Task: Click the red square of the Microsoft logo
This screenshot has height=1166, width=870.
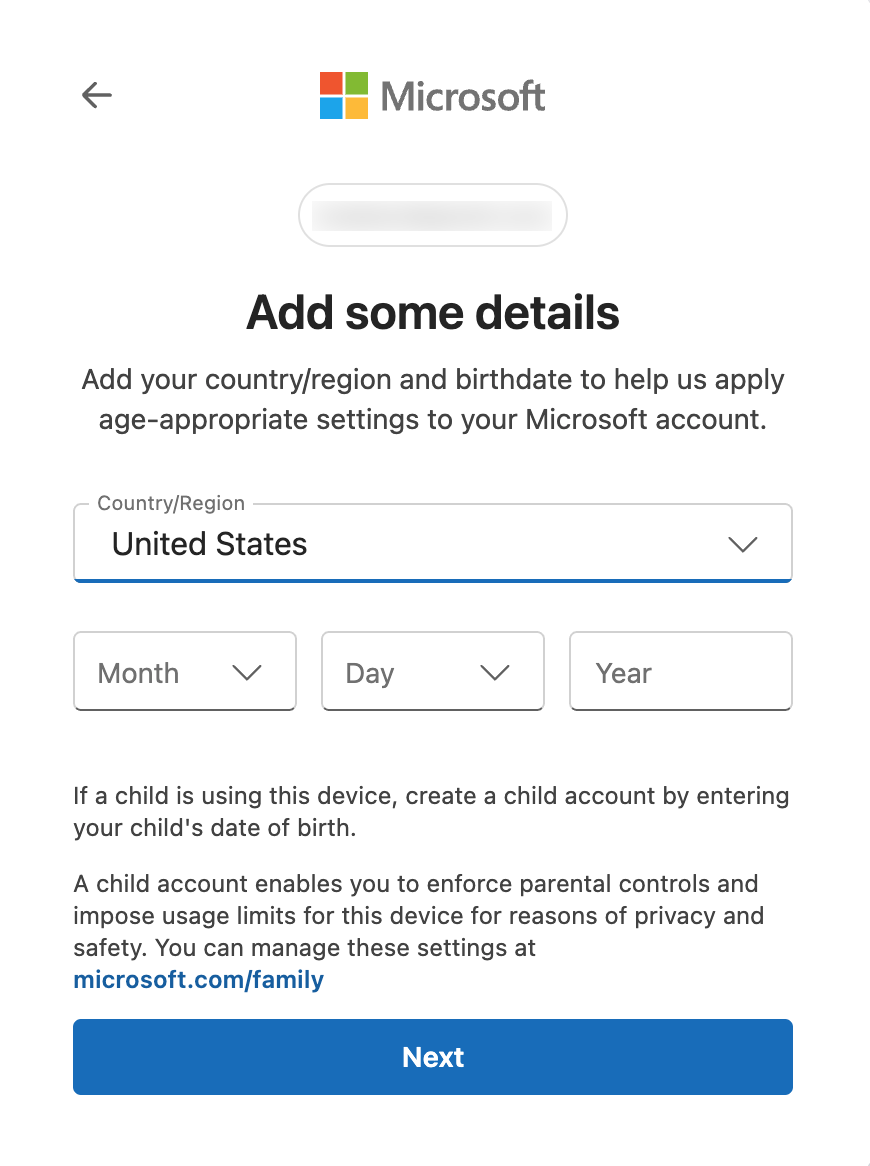Action: point(331,83)
